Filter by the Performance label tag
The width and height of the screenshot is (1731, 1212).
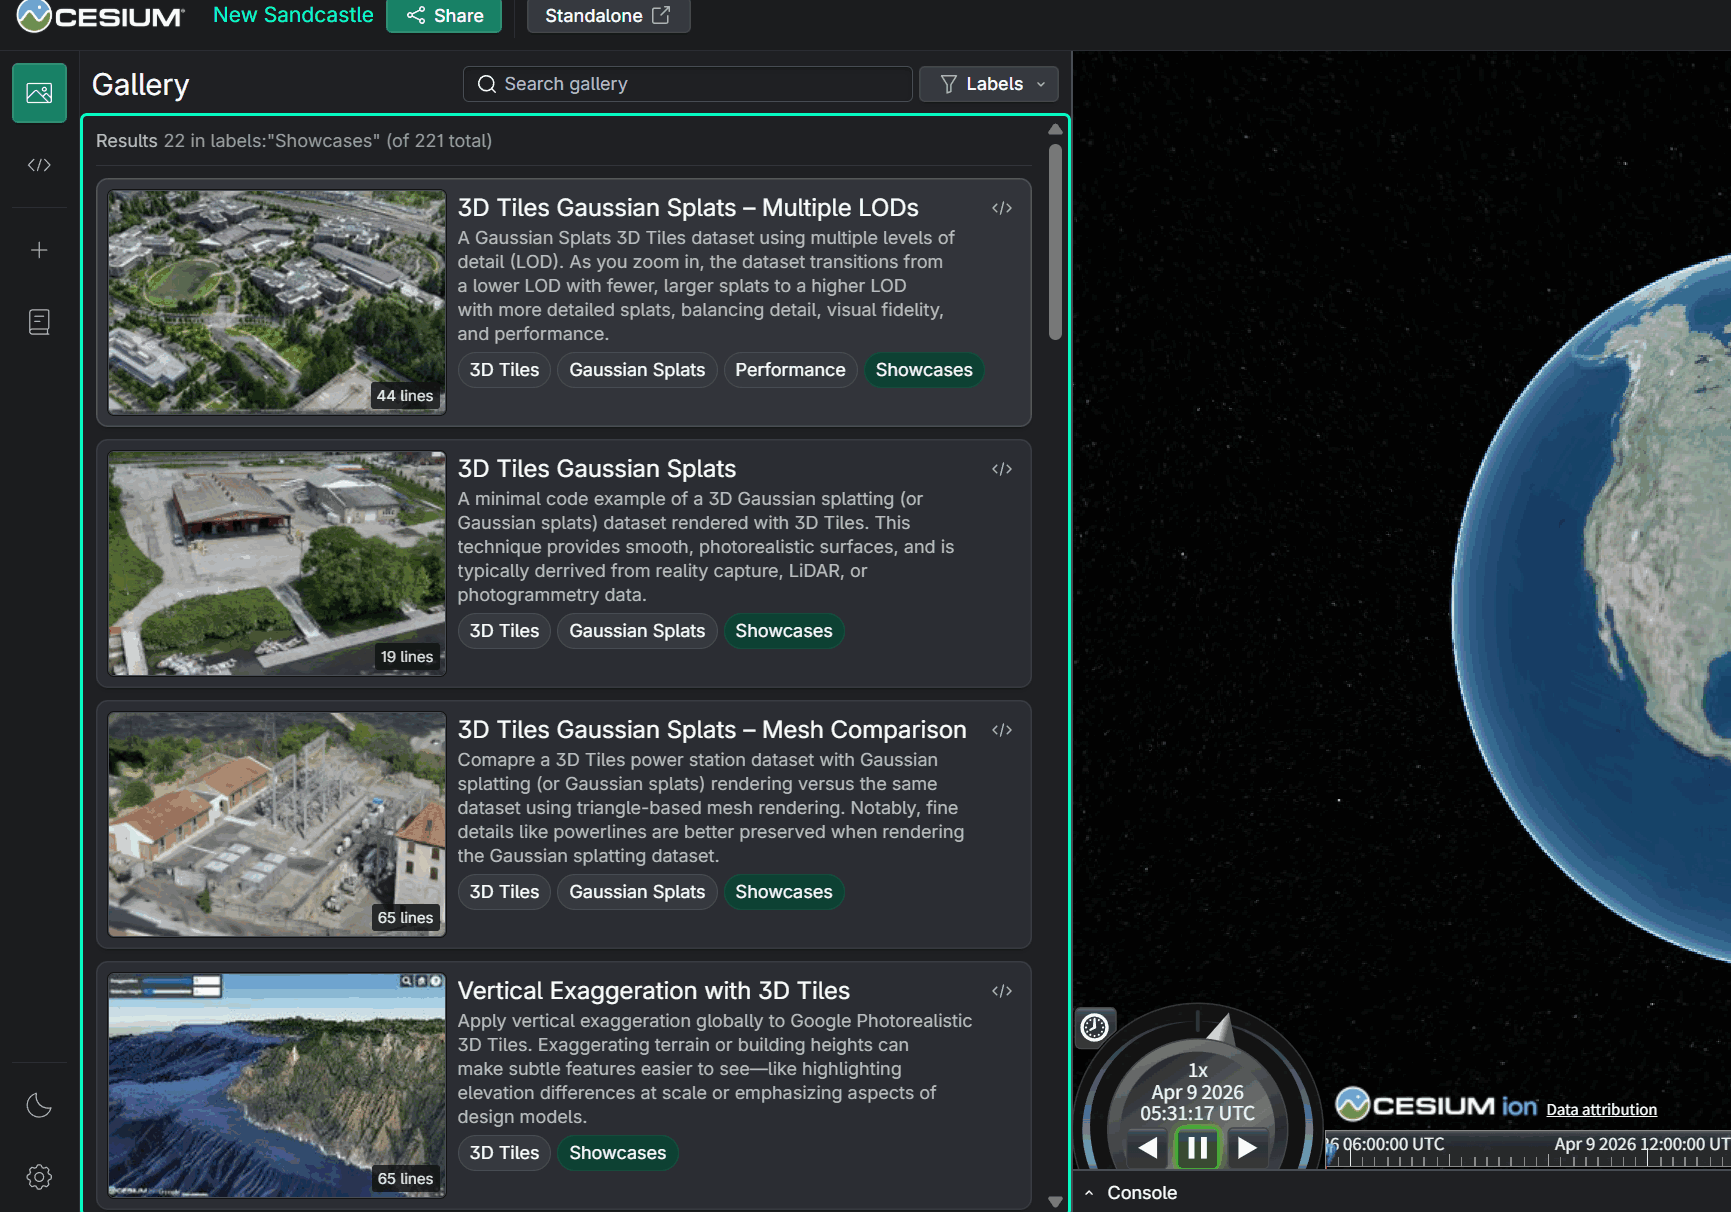click(x=789, y=370)
